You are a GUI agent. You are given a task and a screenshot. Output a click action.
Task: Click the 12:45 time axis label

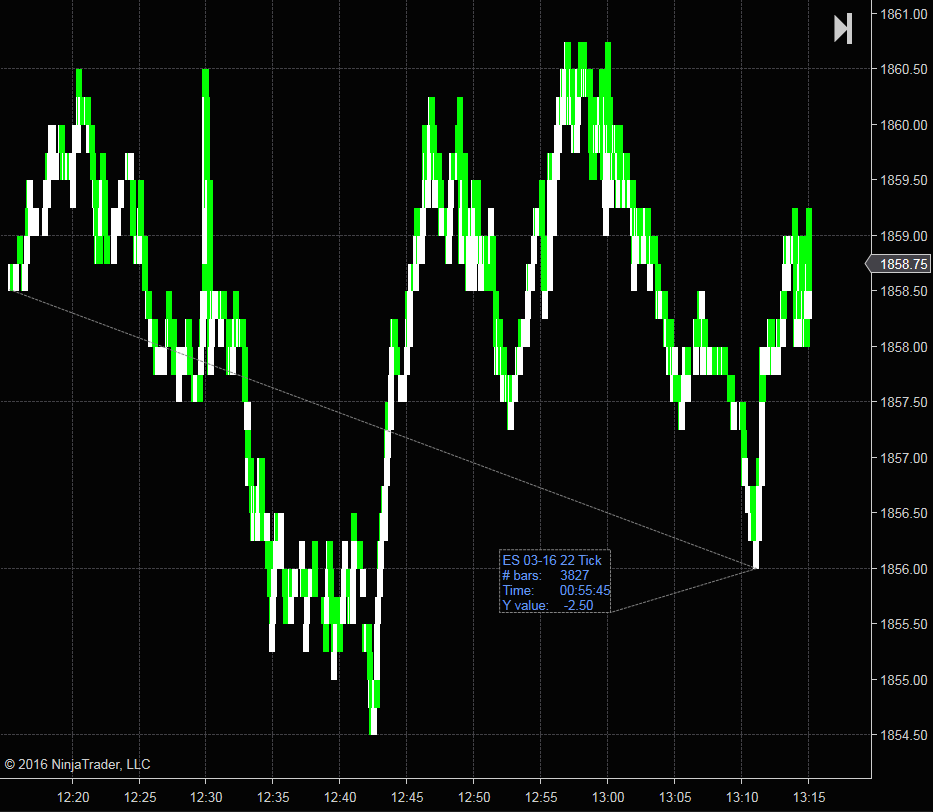[x=407, y=797]
